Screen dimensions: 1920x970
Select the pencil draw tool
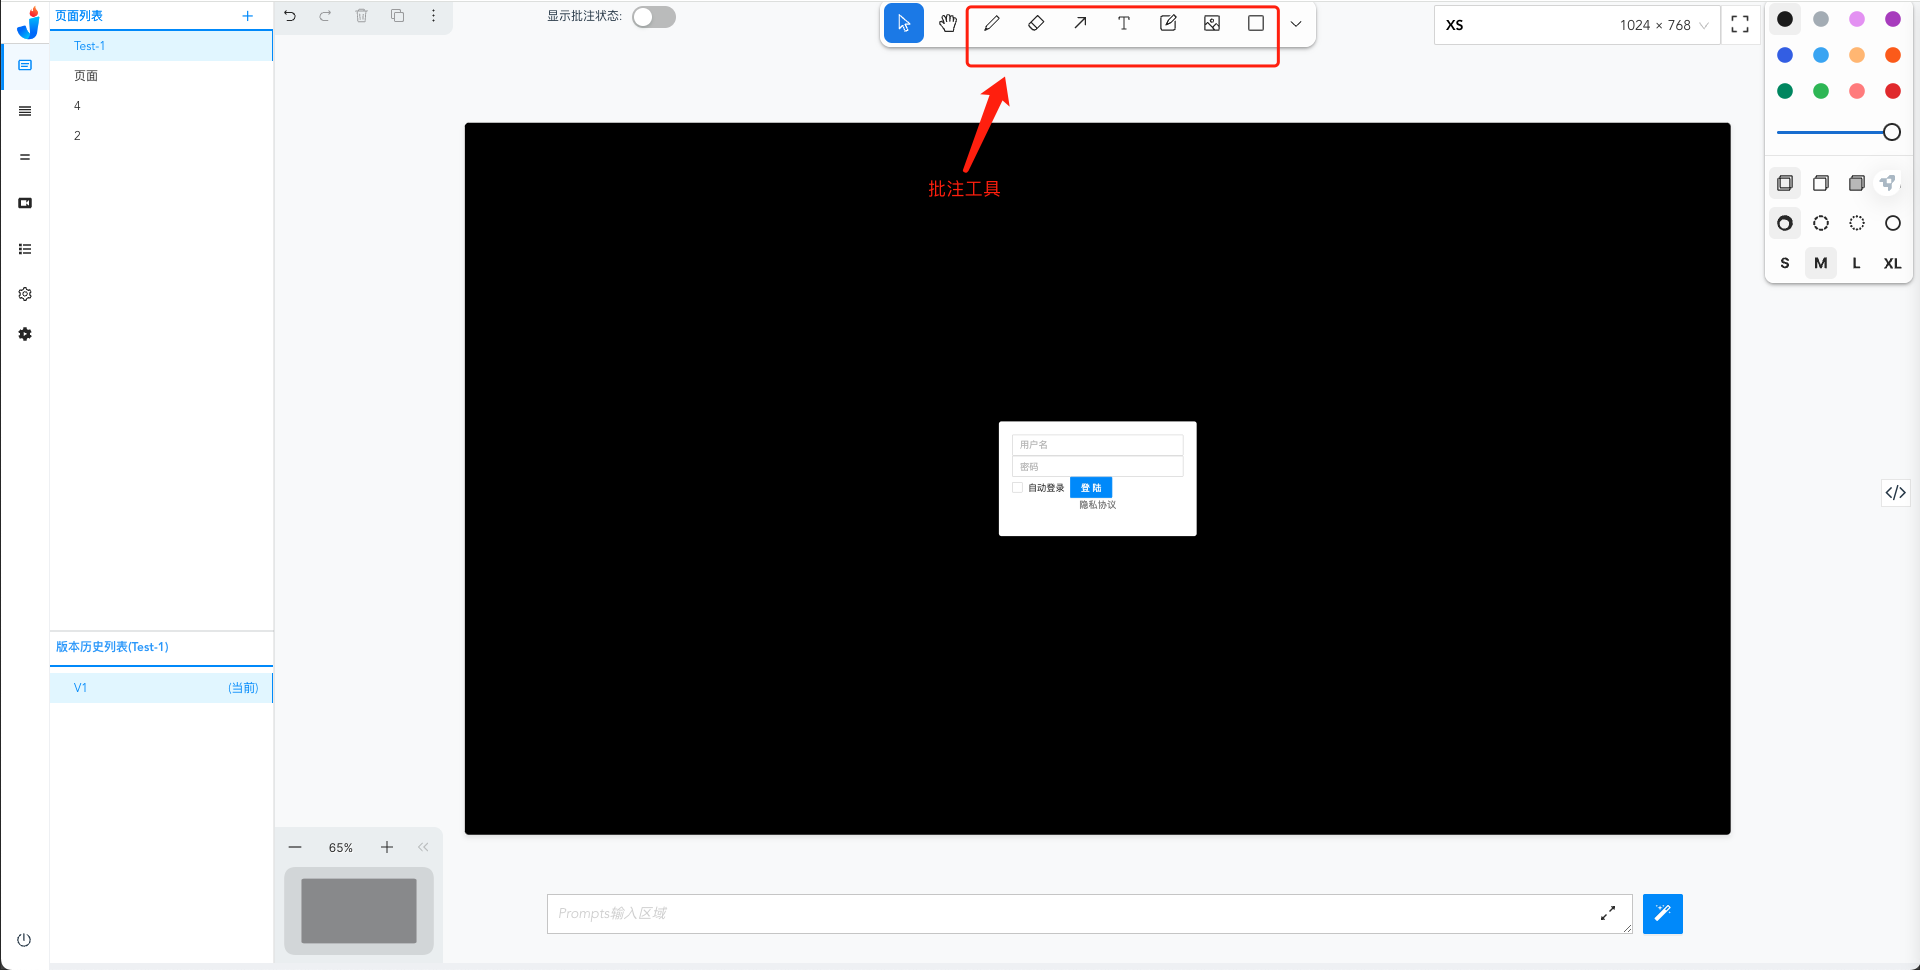pos(992,24)
